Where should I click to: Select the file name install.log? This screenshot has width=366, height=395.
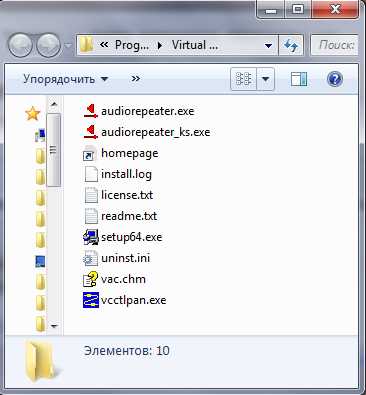(126, 174)
